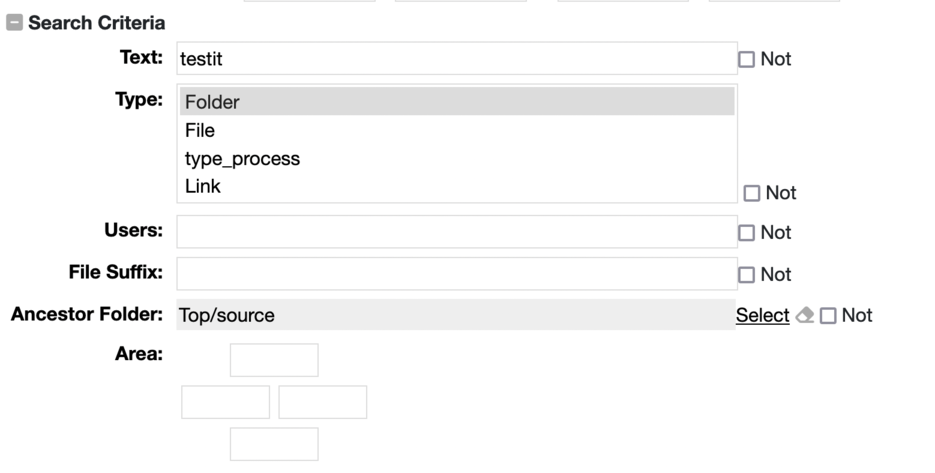Collapse the Search Criteria section

(15, 23)
